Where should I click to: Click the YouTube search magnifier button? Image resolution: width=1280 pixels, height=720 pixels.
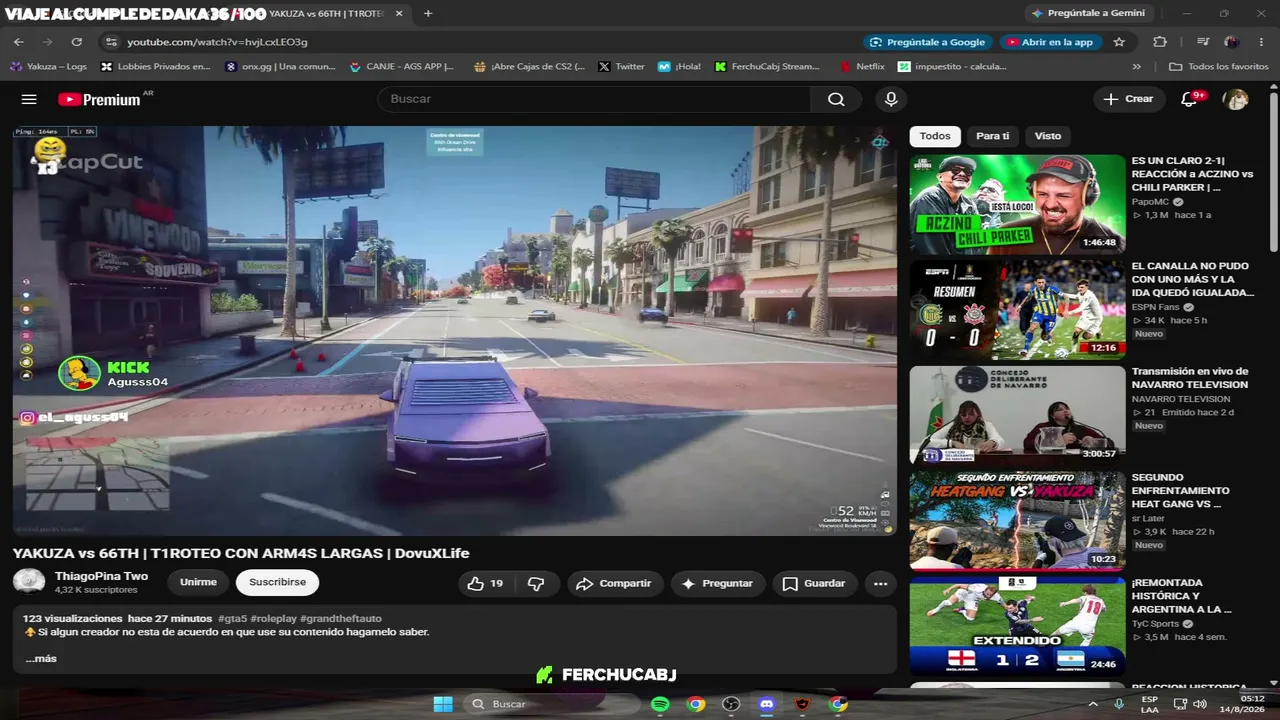pos(836,99)
